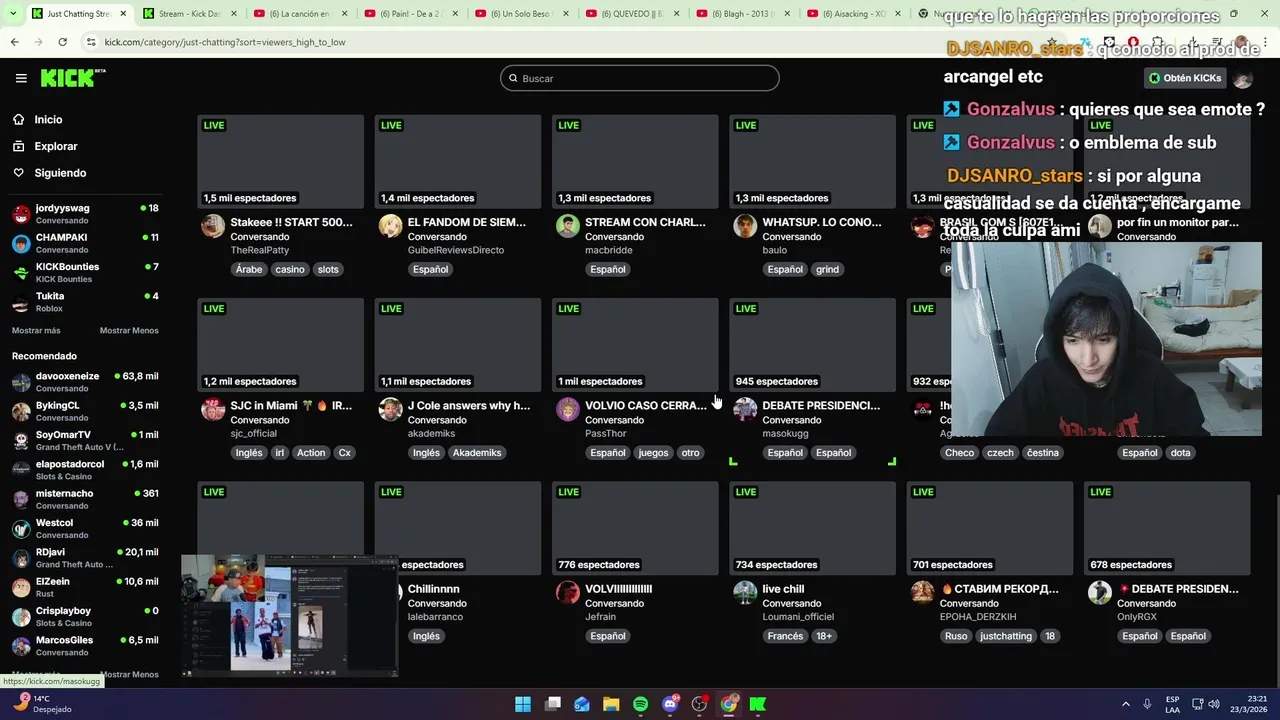Screen dimensions: 1280x720
Task: Open Jefrain streamer avatar
Action: (x=567, y=592)
